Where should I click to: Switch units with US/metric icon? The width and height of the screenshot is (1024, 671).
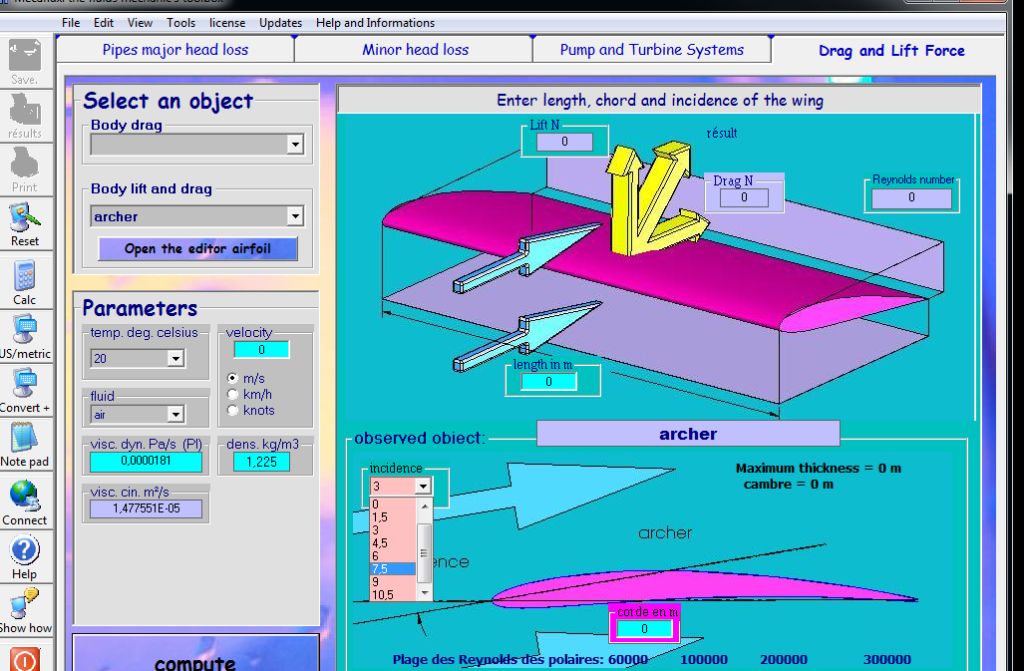click(x=24, y=330)
